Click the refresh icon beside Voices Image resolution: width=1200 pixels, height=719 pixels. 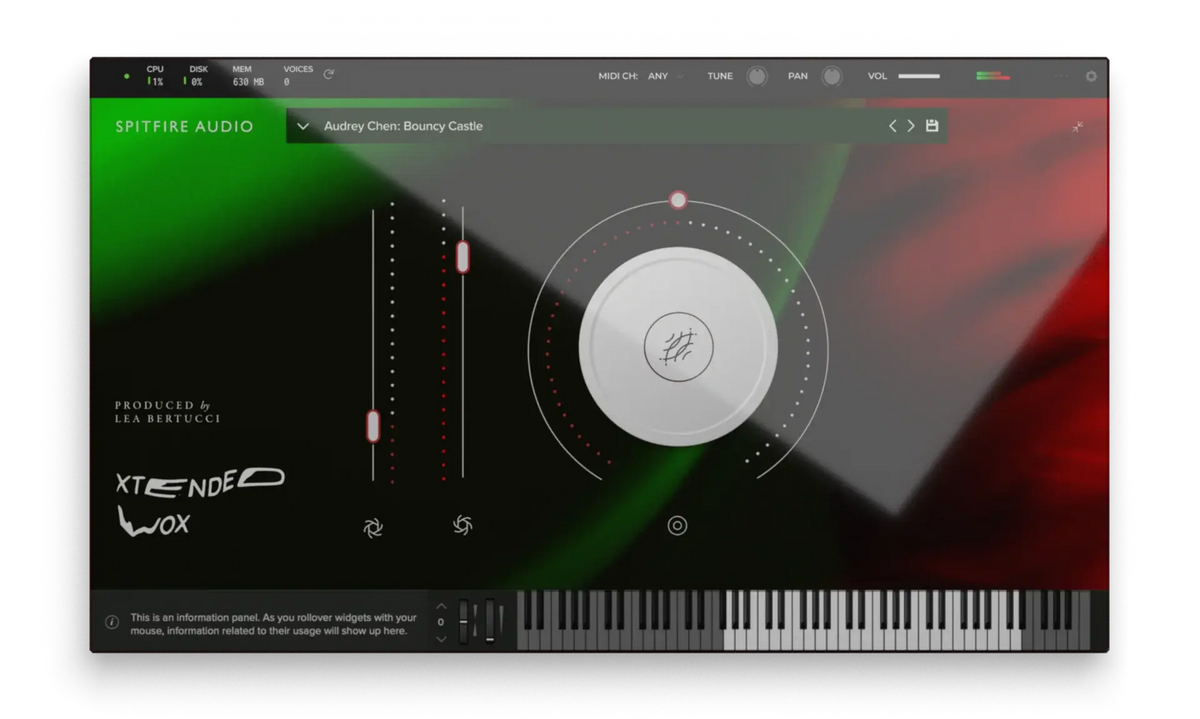point(328,74)
